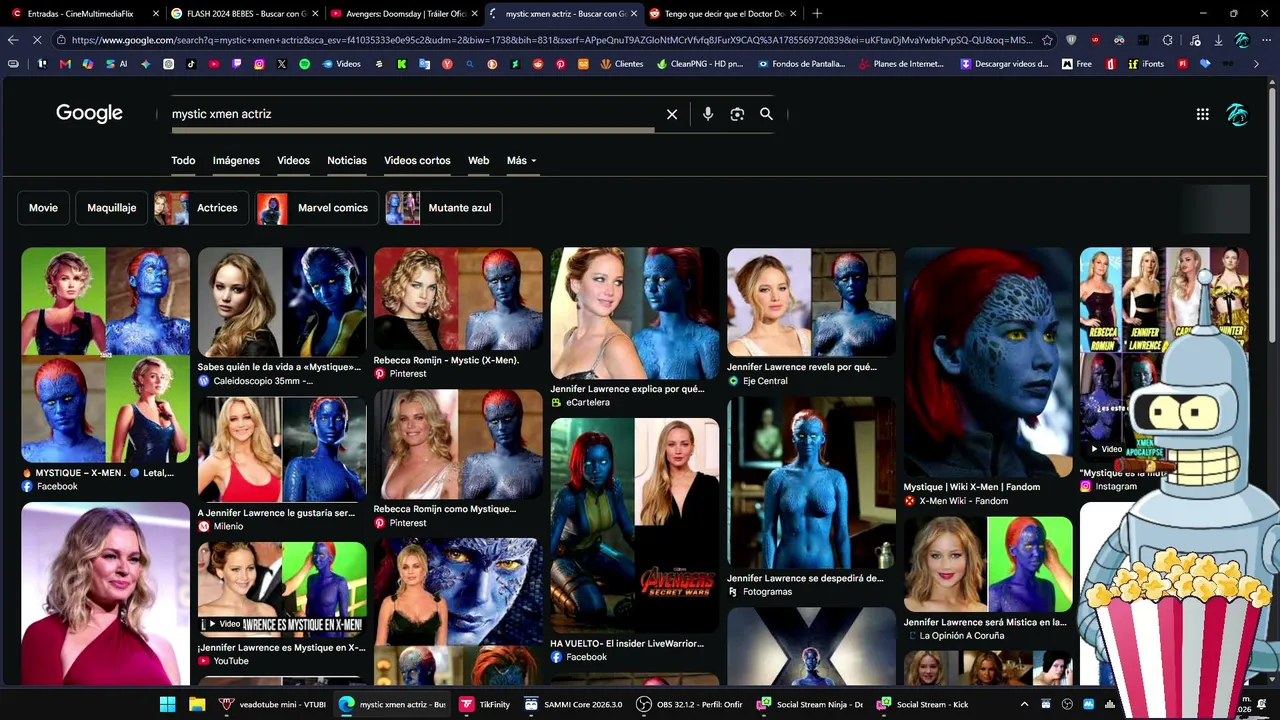This screenshot has height=720, width=1280.
Task: Open OBS 32.1.2 from the taskbar
Action: [x=691, y=704]
